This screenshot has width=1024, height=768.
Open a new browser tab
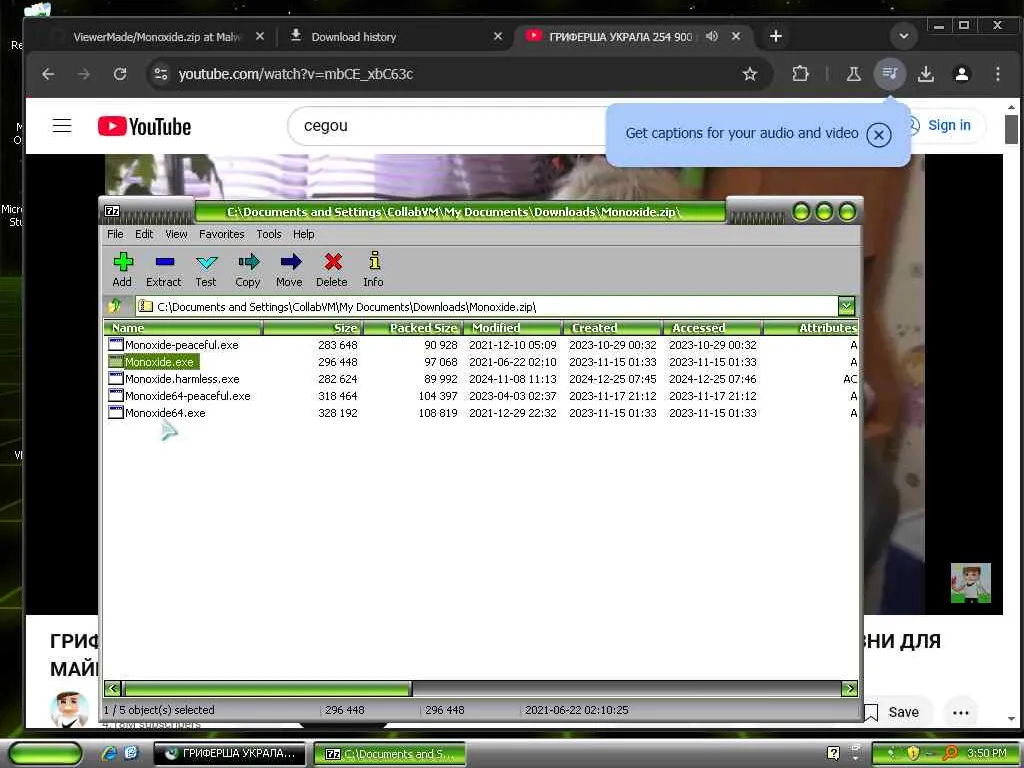point(776,37)
